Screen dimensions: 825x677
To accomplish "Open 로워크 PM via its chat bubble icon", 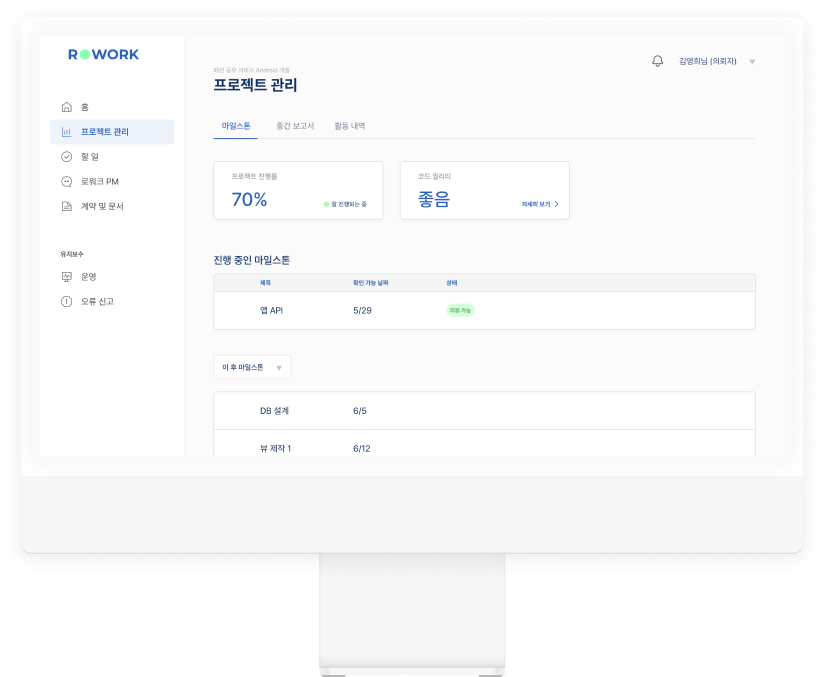I will [65, 181].
